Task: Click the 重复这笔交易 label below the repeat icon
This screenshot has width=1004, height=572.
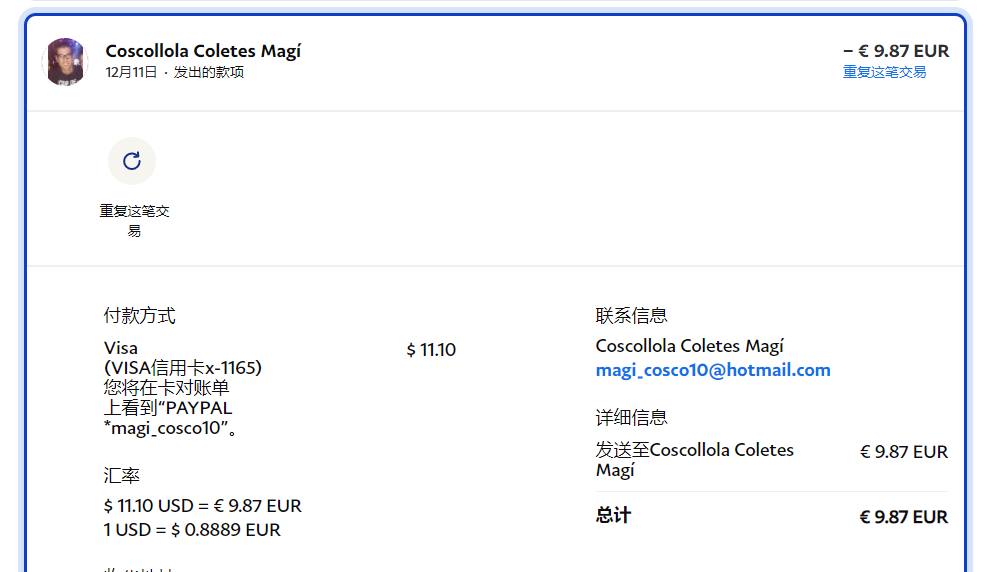Action: click(x=134, y=220)
